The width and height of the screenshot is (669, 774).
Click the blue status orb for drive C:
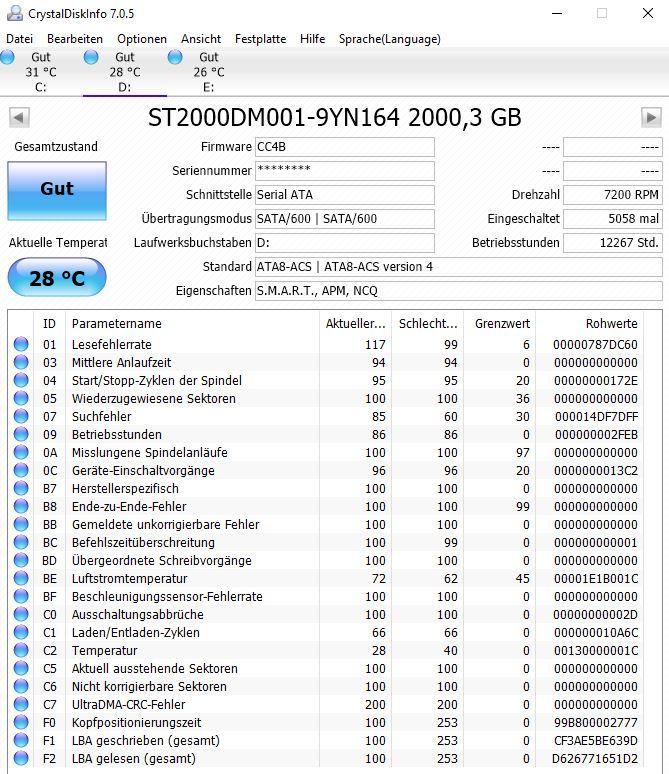(x=7, y=57)
